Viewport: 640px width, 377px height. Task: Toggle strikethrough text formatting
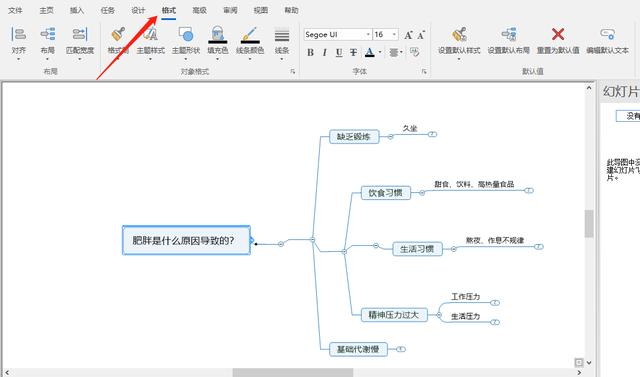(353, 52)
